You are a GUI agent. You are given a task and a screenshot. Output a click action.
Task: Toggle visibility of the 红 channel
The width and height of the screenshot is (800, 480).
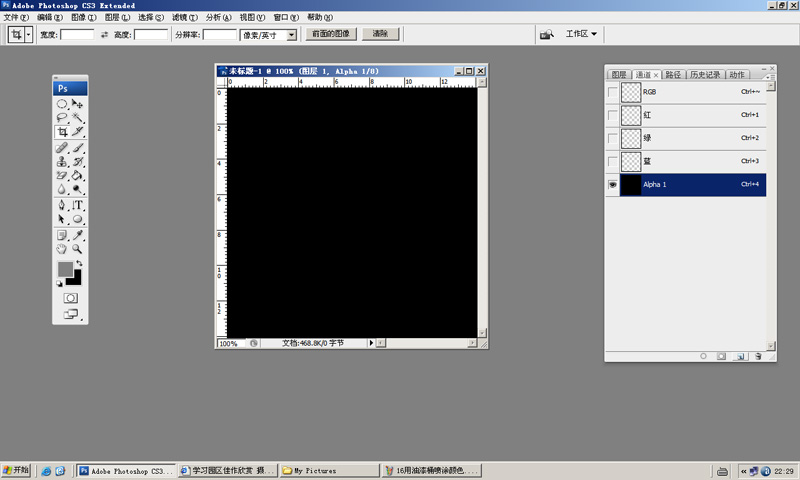point(612,115)
